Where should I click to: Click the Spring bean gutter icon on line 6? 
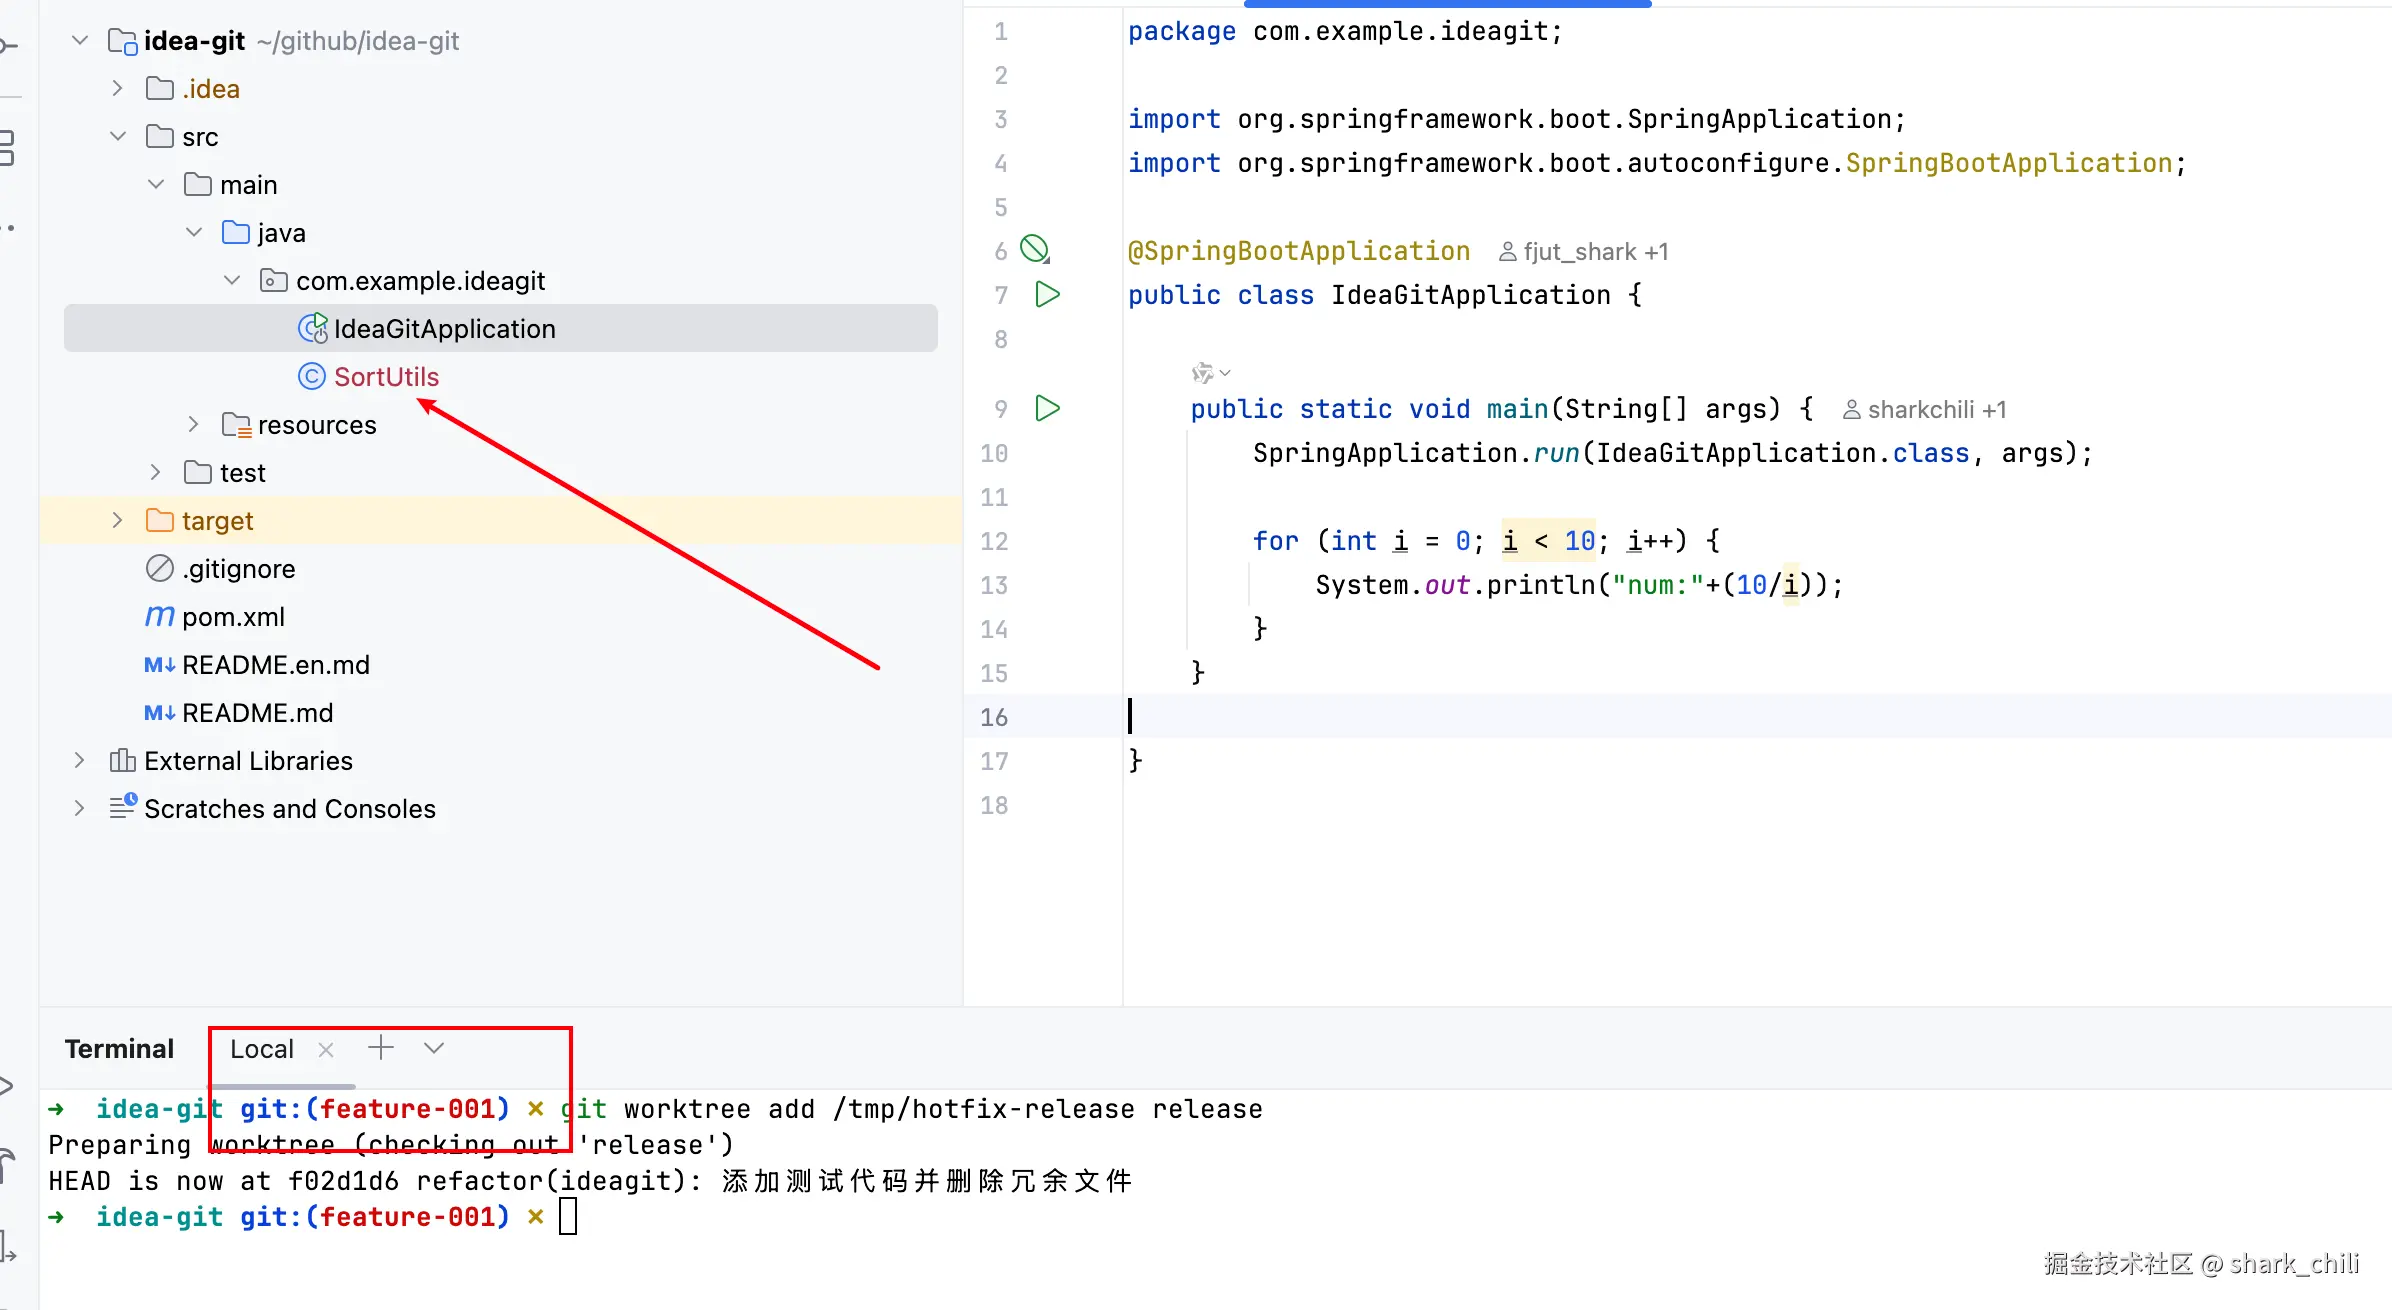(1034, 249)
